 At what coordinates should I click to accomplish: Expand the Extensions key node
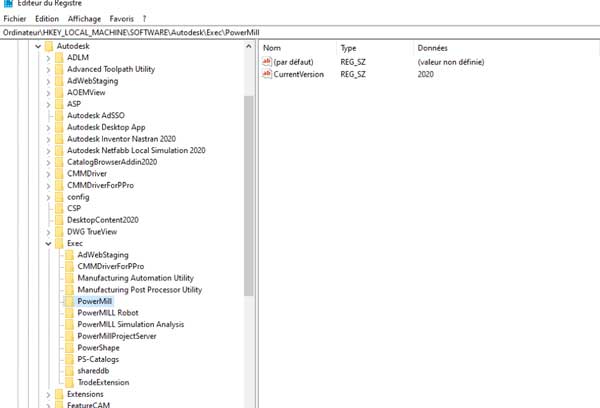click(47, 394)
